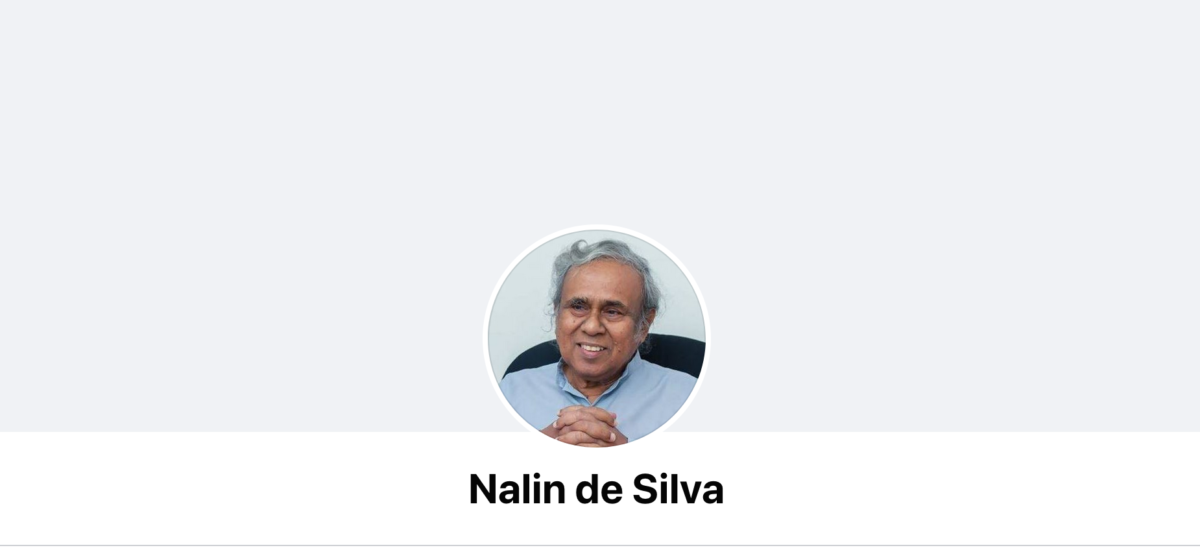1200x550 pixels.
Task: Click the Nalin de Silva avatar thumbnail
Action: [x=597, y=337]
